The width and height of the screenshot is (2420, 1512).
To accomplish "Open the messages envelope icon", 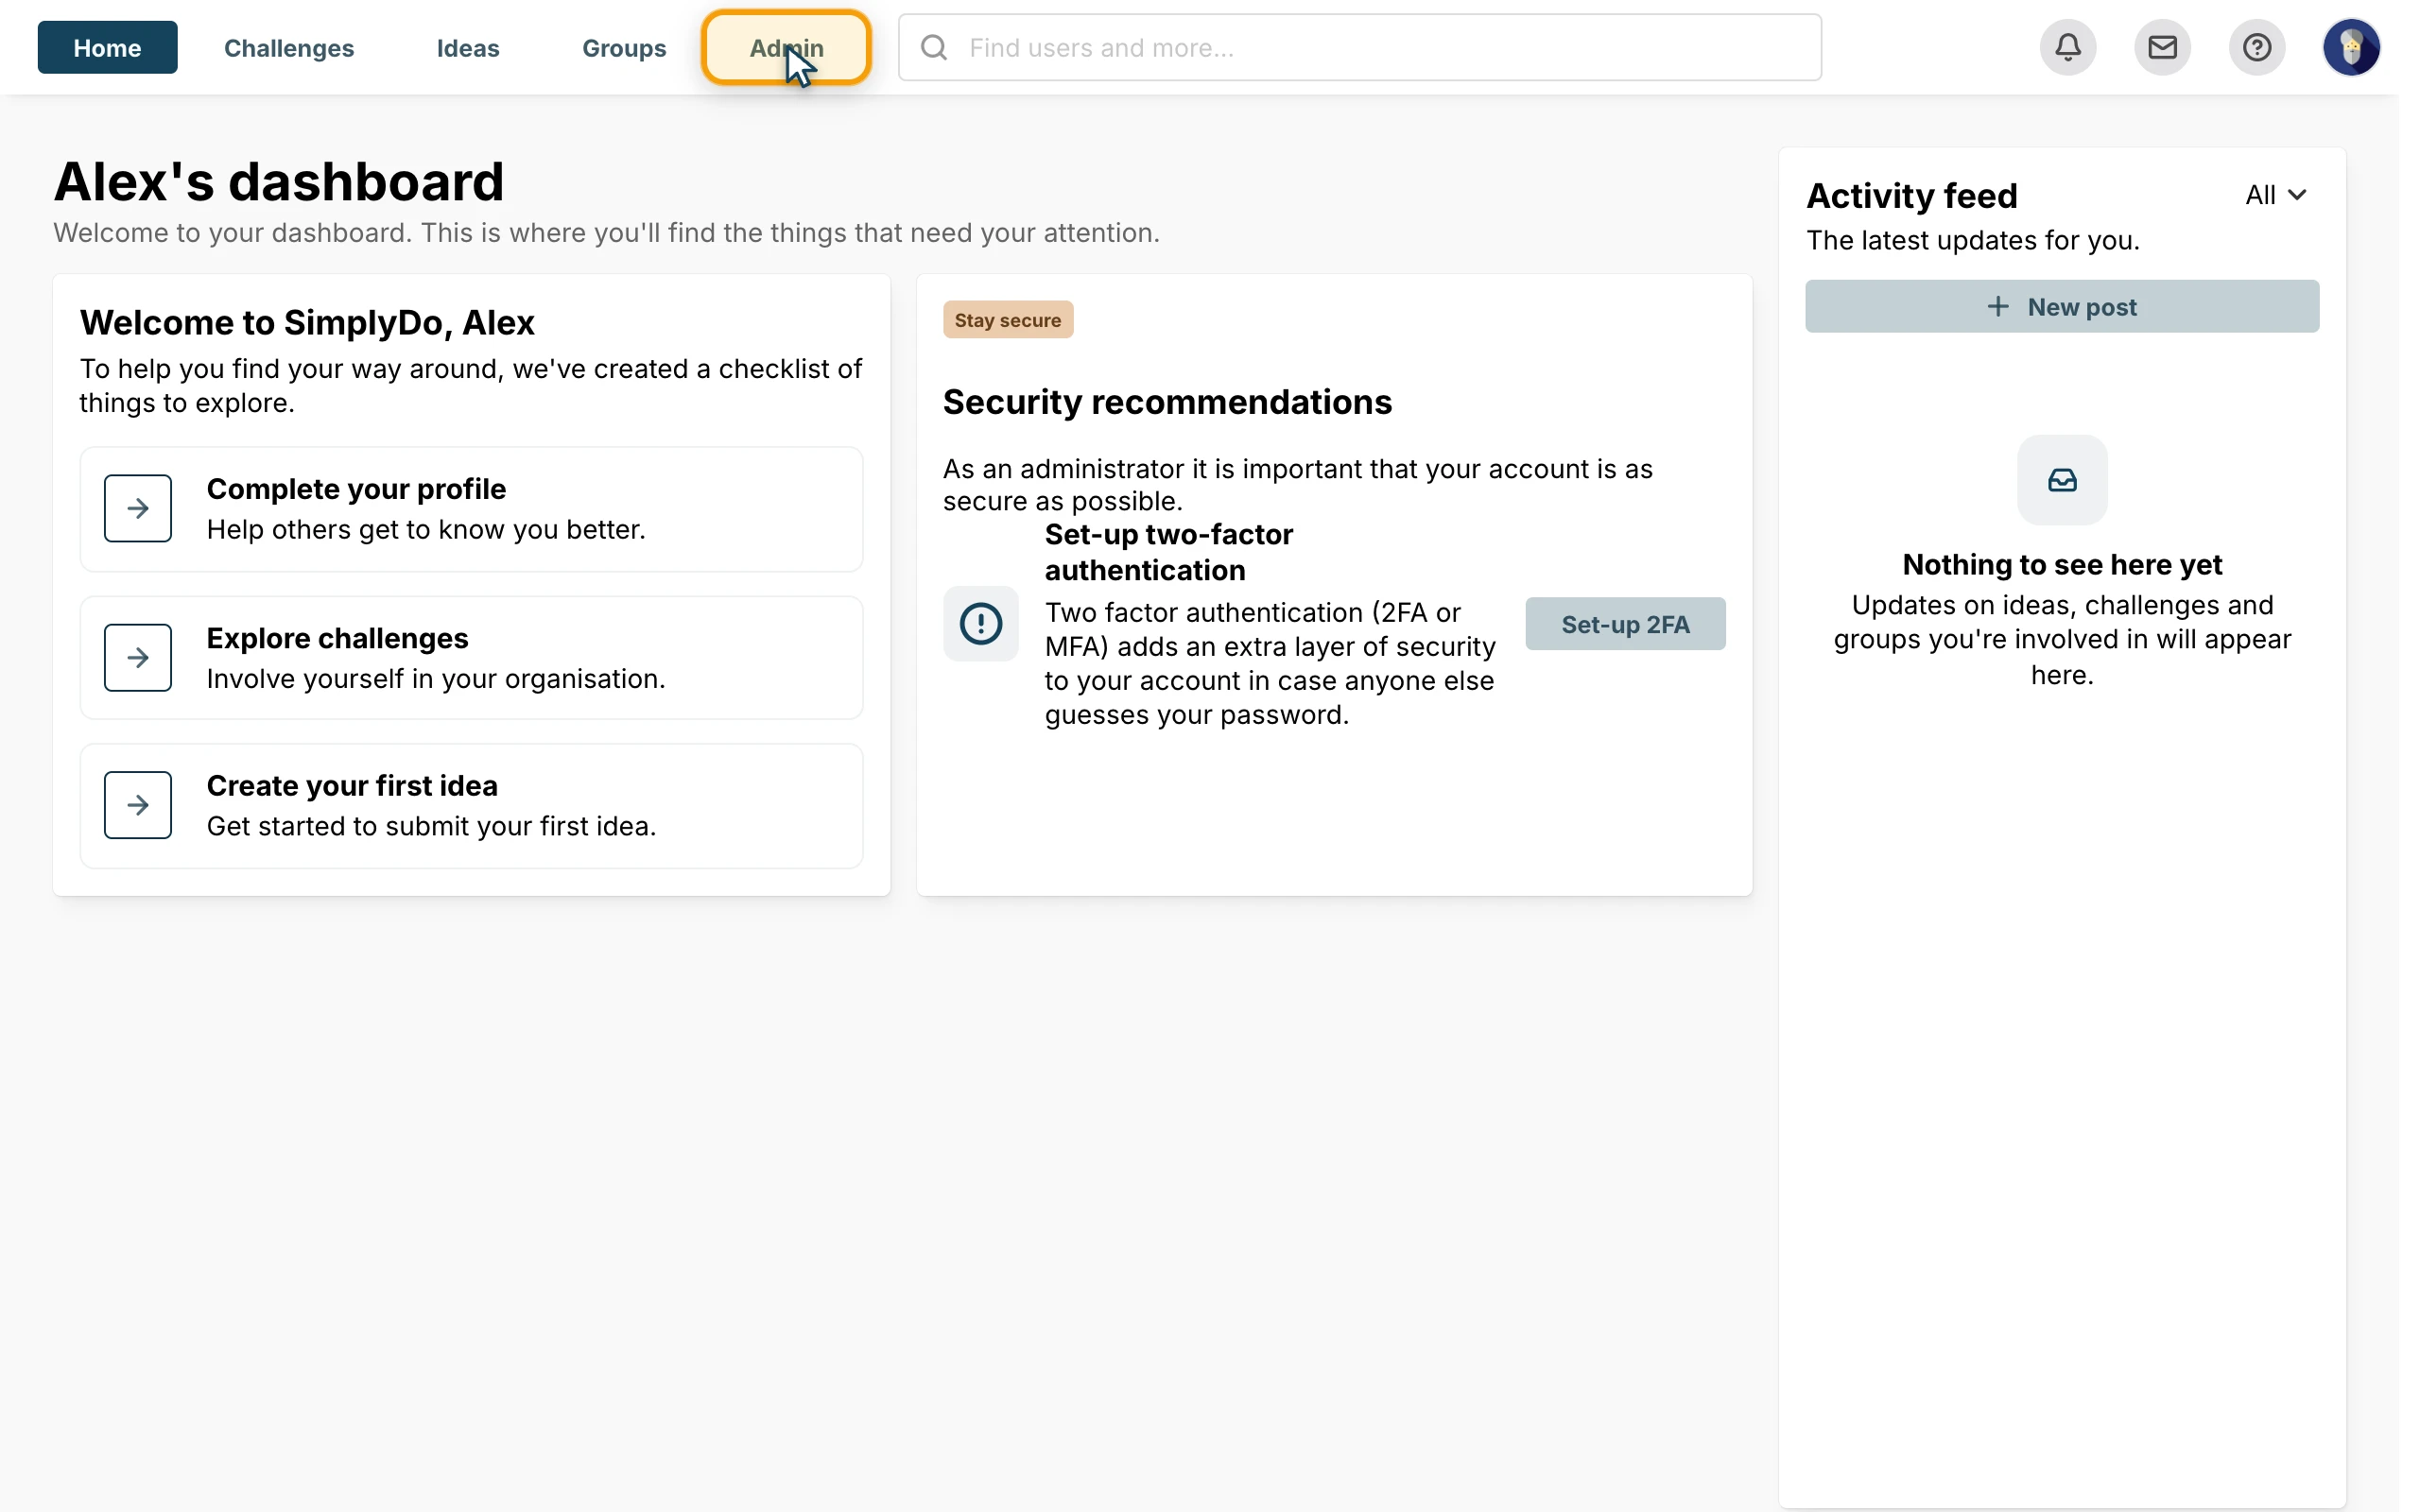I will [x=2162, y=47].
